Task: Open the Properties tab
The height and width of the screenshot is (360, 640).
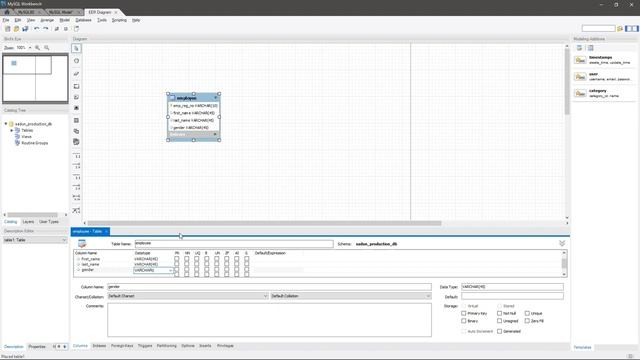Action: 37,347
